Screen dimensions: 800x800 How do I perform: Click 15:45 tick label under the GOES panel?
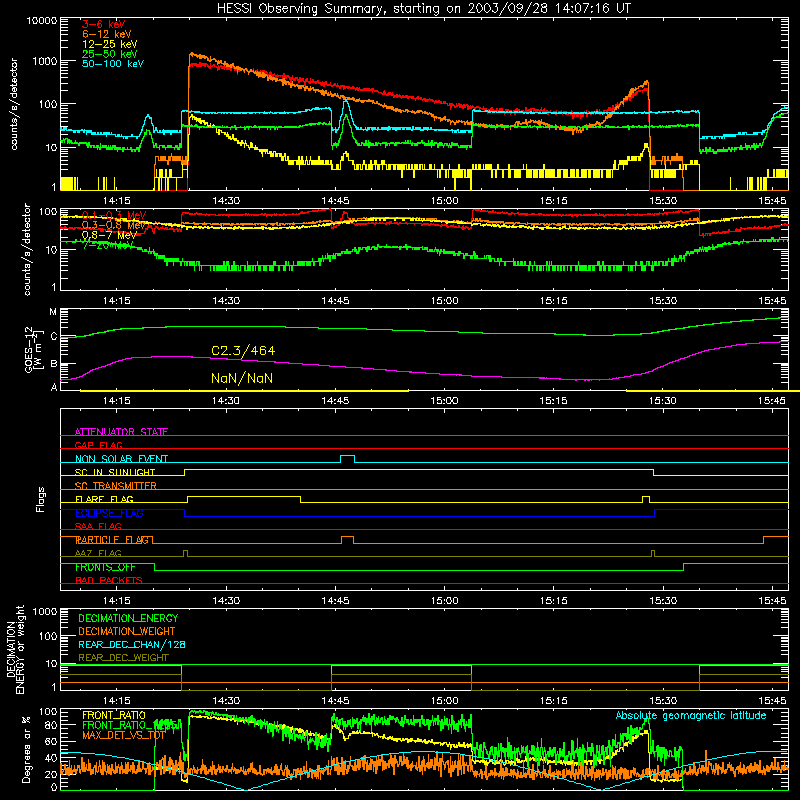coord(772,401)
